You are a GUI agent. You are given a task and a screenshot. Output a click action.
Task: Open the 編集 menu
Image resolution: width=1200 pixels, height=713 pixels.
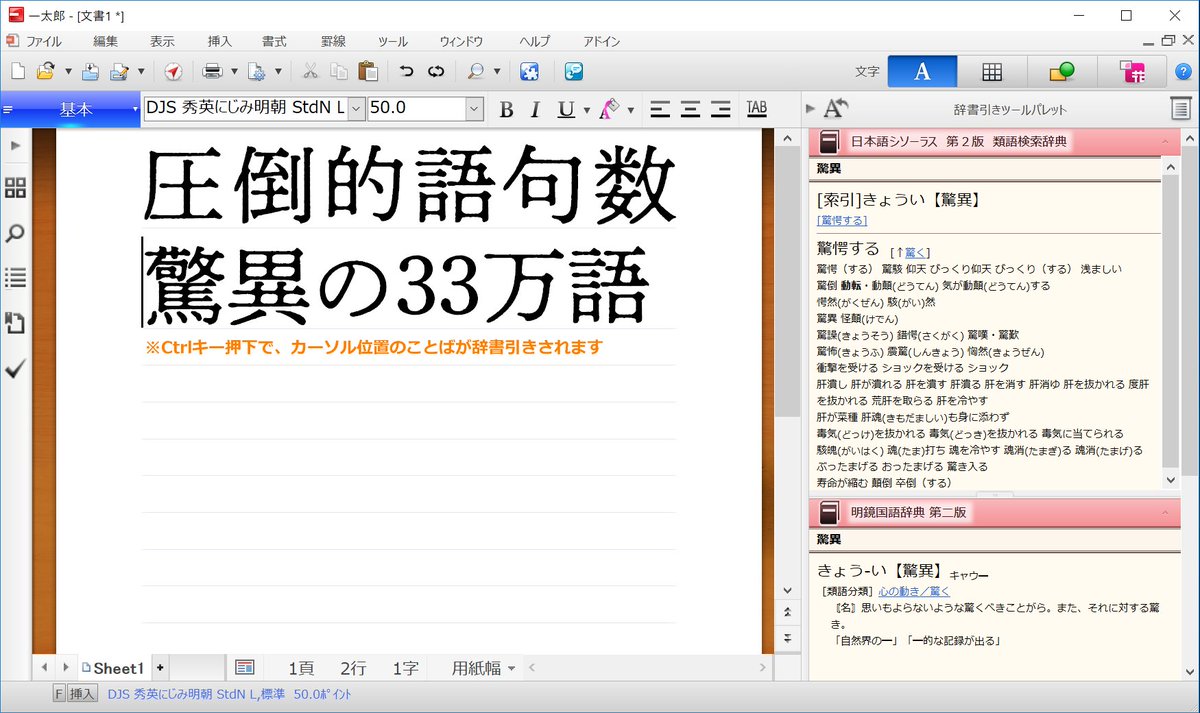coord(105,41)
